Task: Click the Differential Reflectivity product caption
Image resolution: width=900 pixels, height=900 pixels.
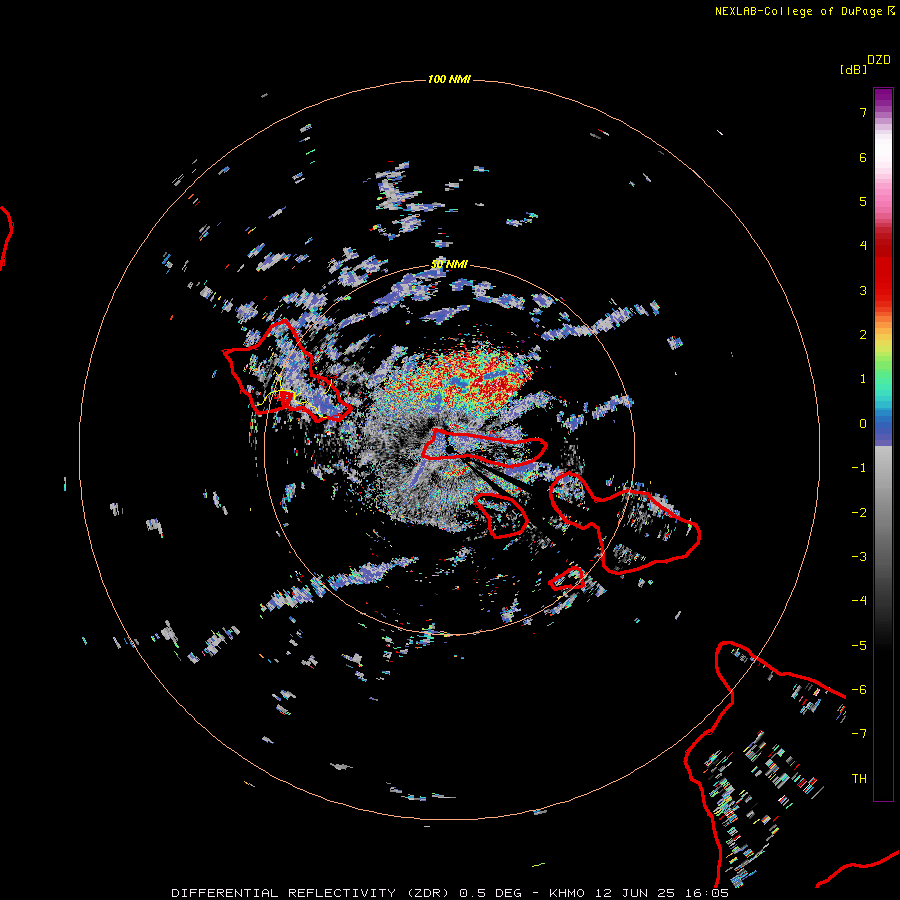Action: 449,893
